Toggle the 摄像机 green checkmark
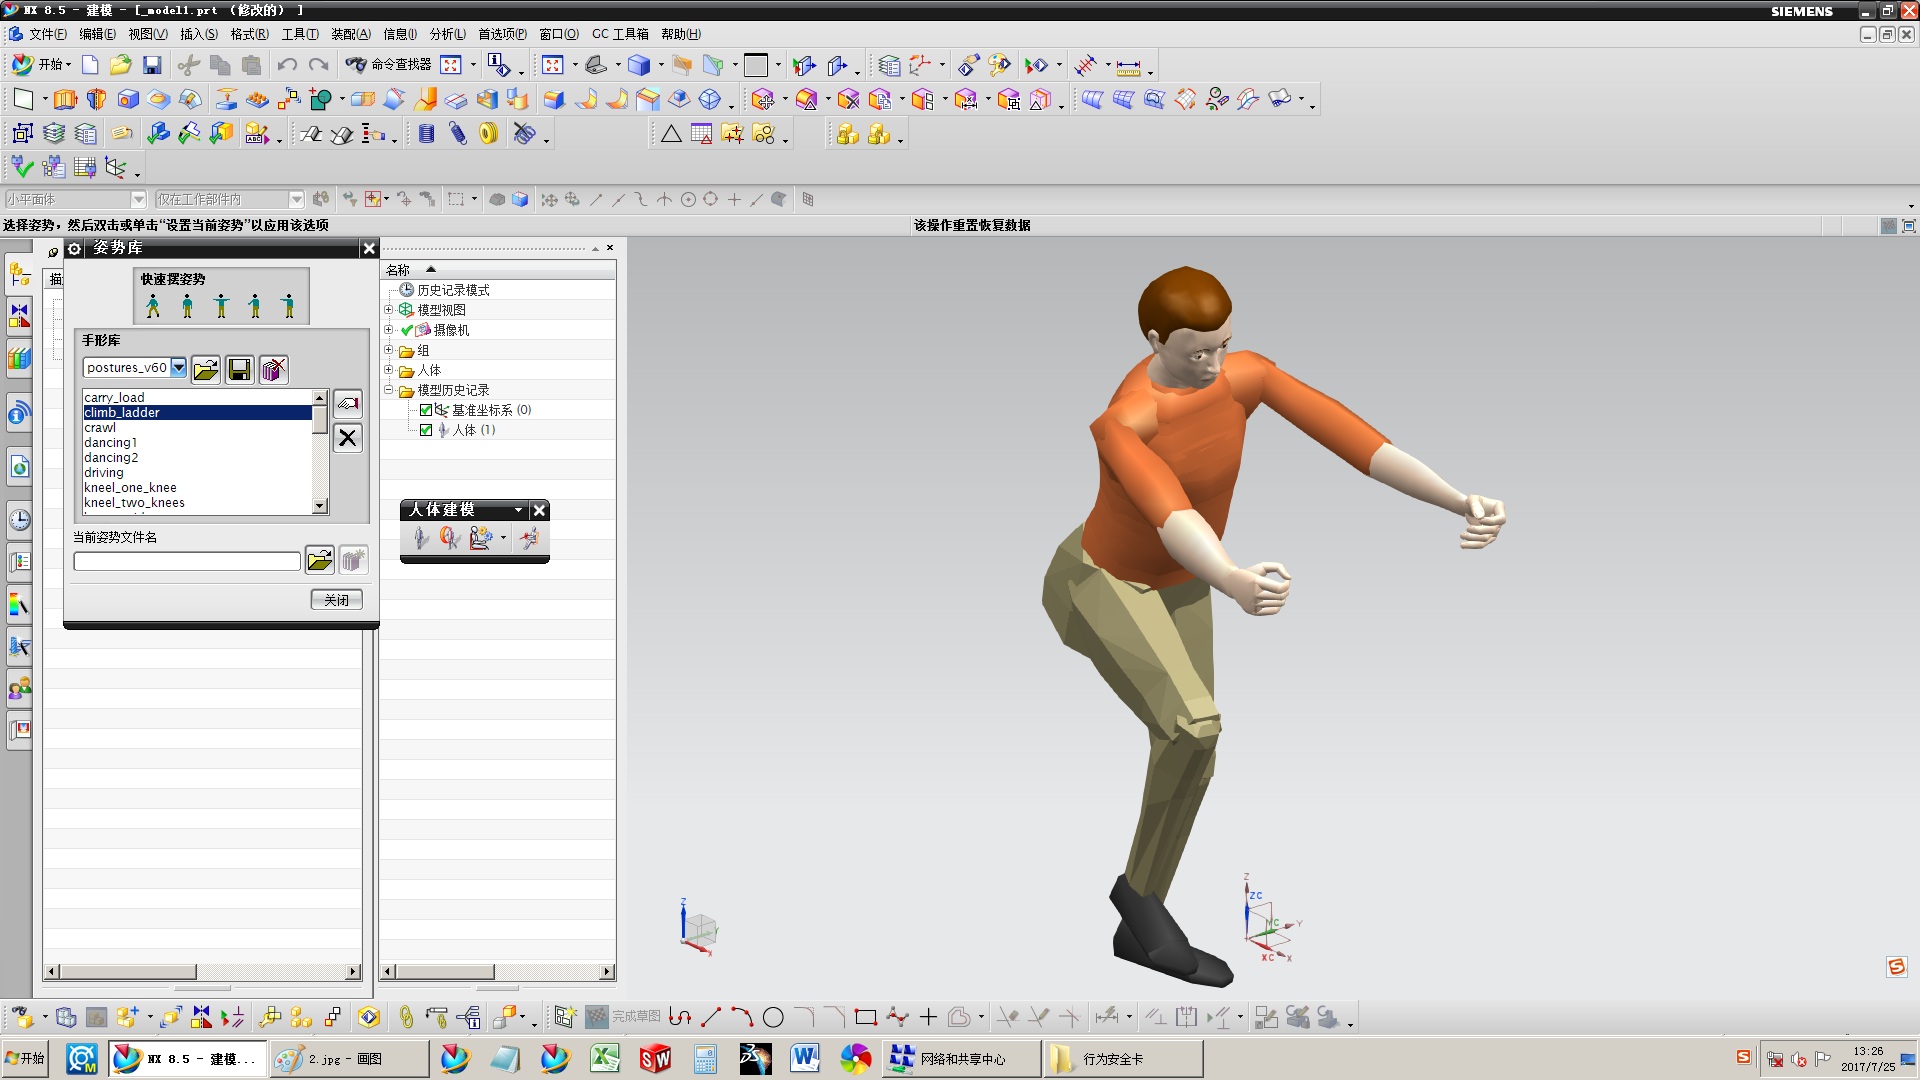Screen dimensions: 1920x1080 pyautogui.click(x=407, y=330)
